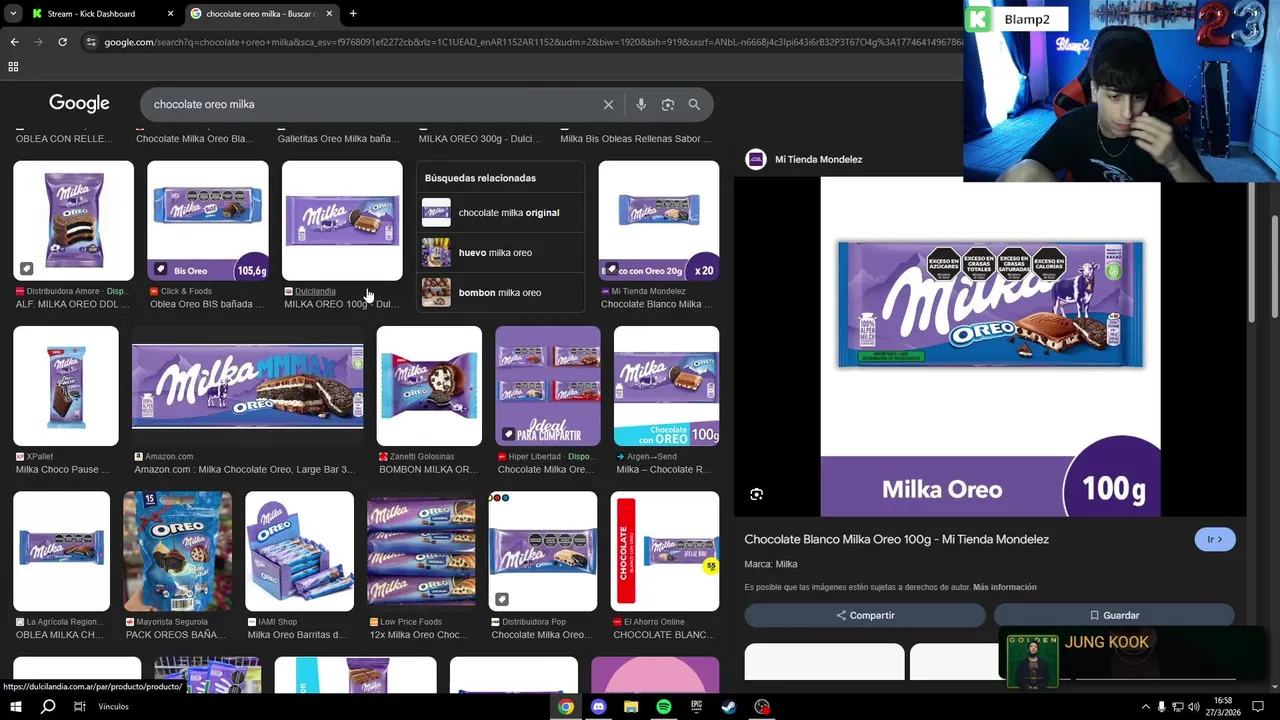1280x720 pixels.
Task: Click the Ir button in preview panel
Action: click(x=1215, y=539)
